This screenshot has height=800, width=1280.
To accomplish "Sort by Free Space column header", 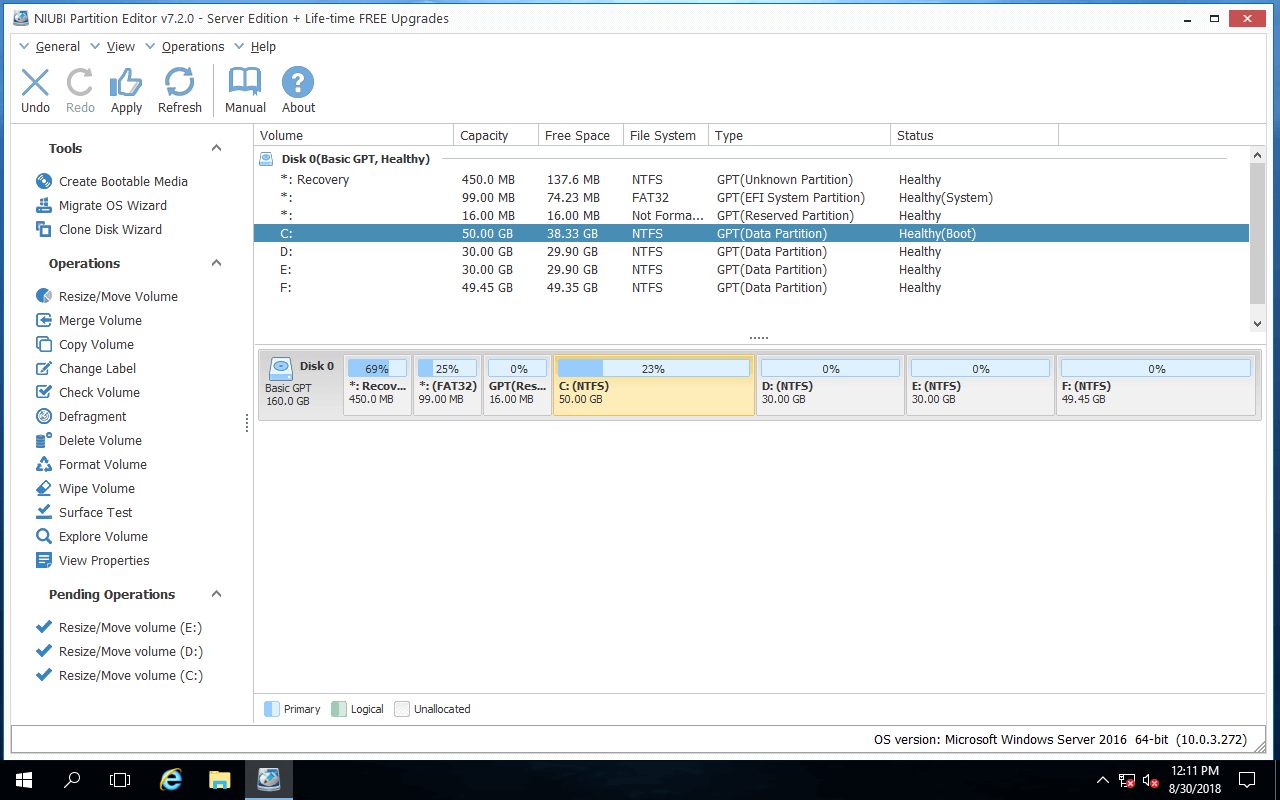I will 580,135.
